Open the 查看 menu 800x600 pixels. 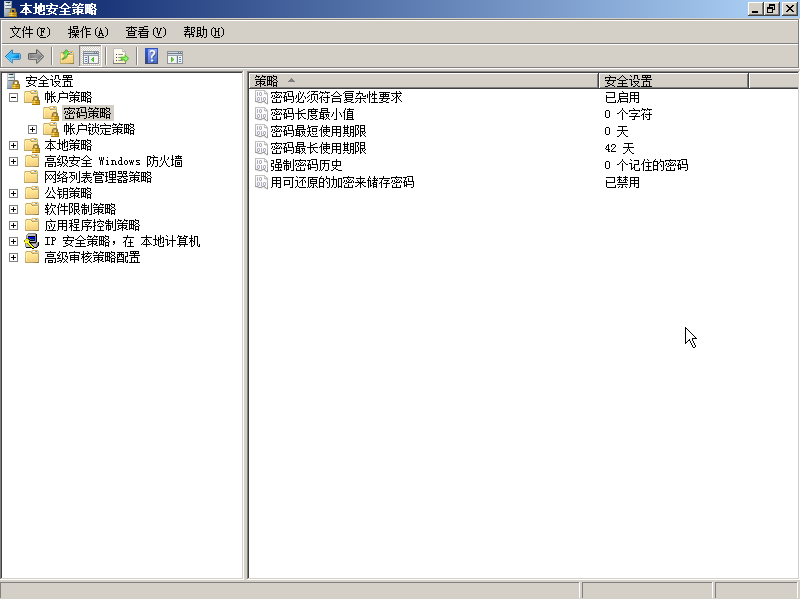[144, 31]
